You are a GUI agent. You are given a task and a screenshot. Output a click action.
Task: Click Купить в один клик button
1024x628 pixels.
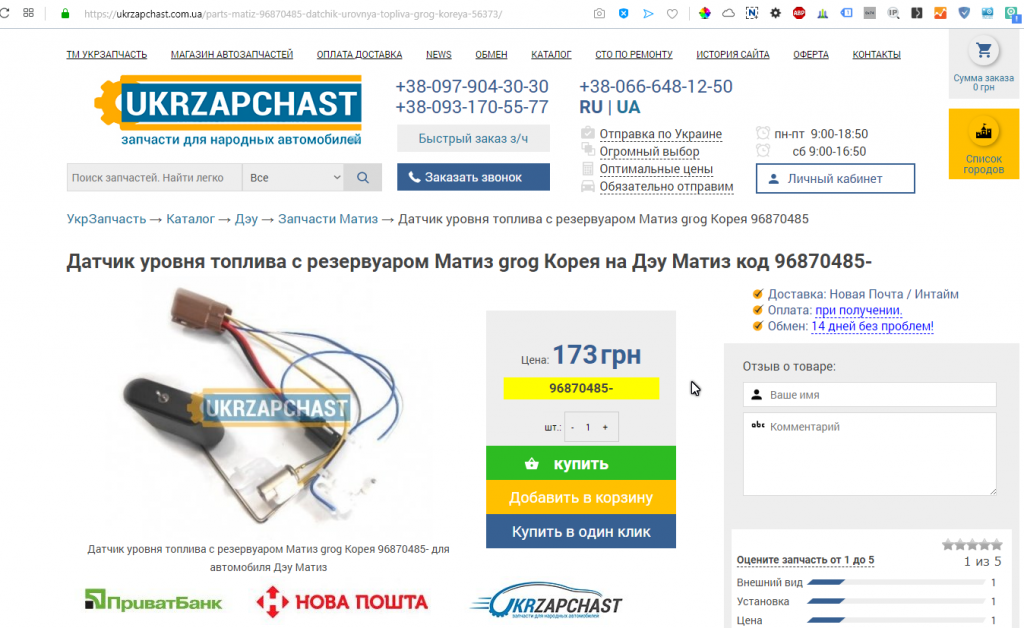coord(581,531)
